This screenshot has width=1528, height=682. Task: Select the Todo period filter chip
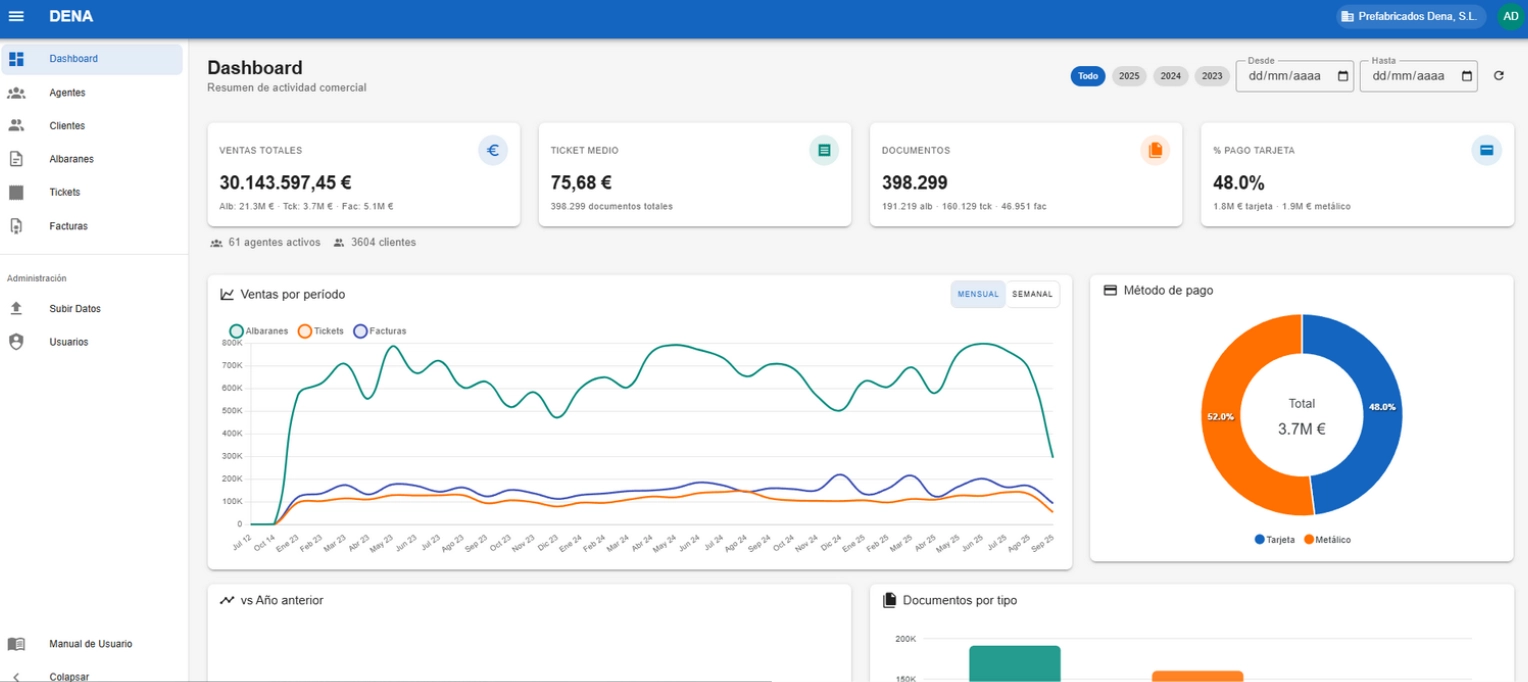[x=1088, y=76]
